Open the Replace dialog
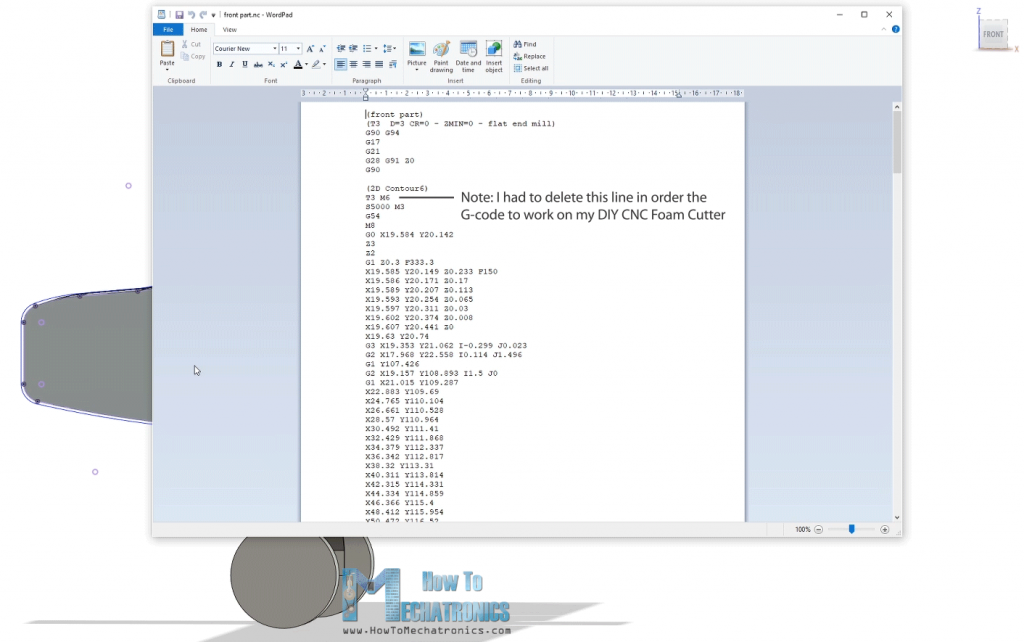 point(531,56)
